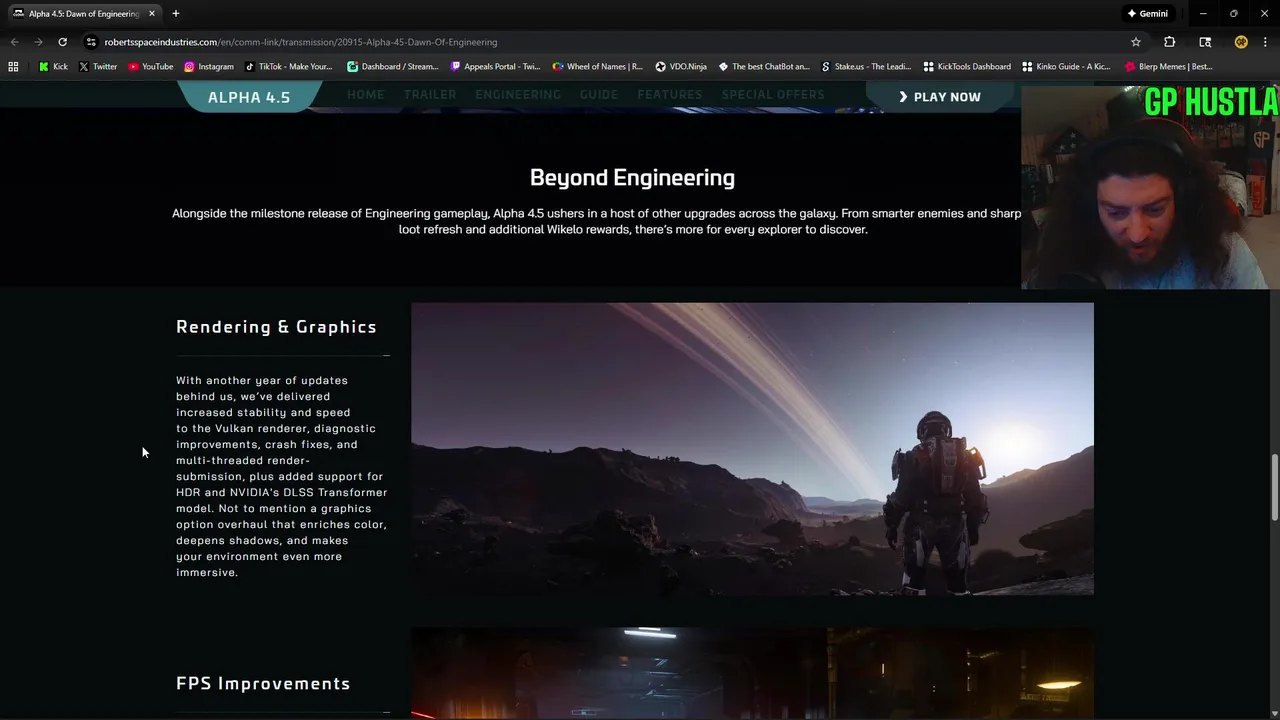The image size is (1280, 720).
Task: Open the extensions puzzle icon
Action: (1169, 42)
